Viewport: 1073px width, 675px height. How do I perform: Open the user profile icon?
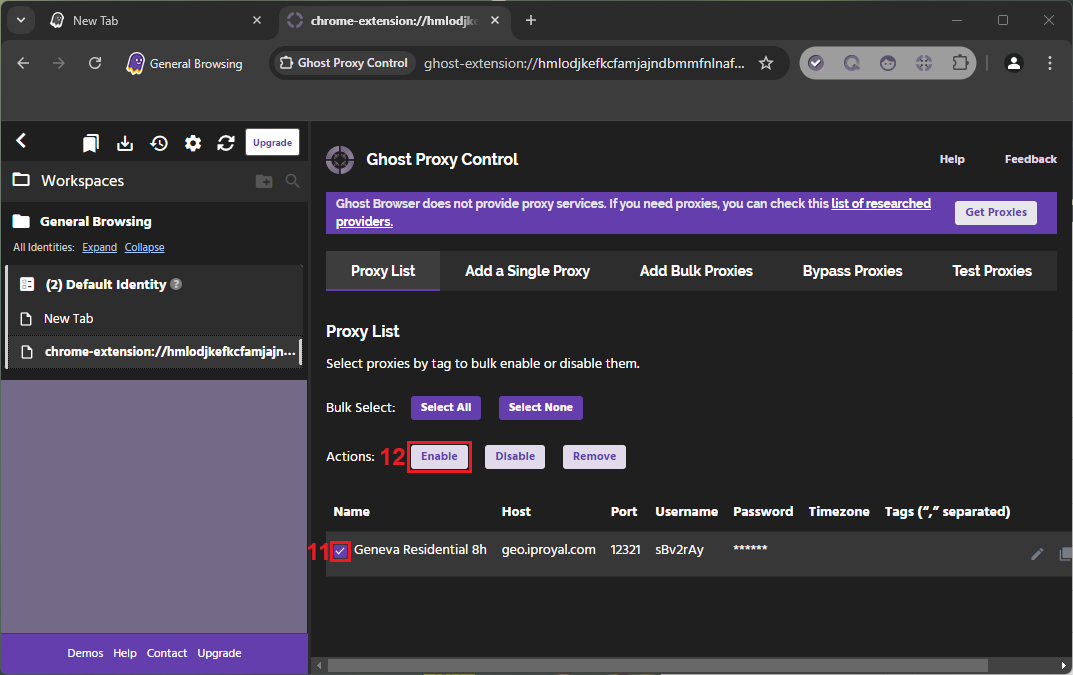[1013, 63]
